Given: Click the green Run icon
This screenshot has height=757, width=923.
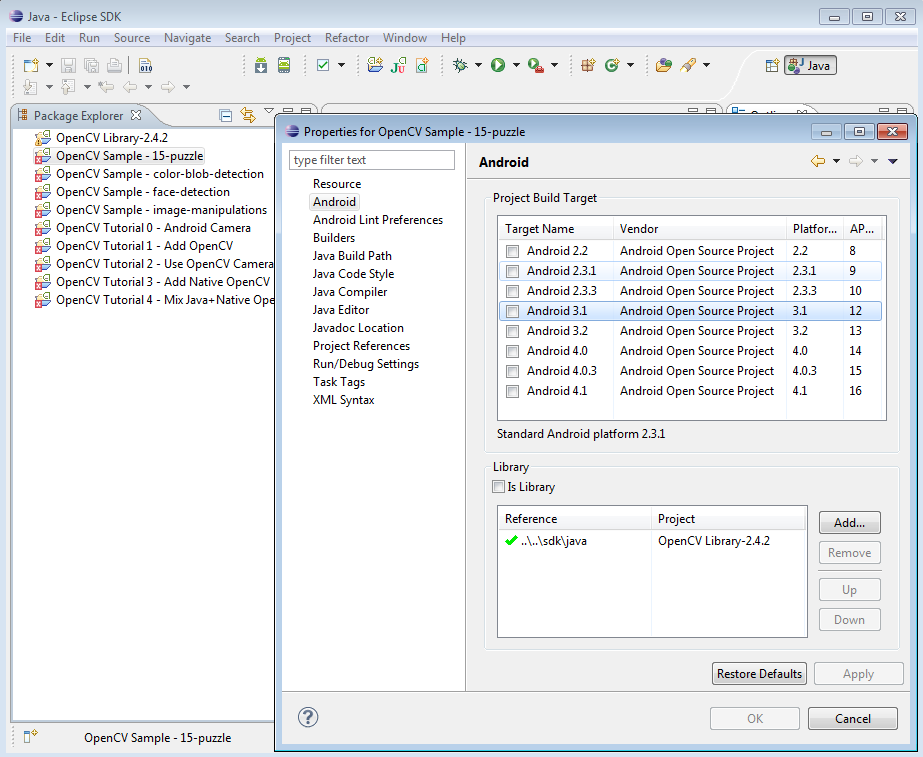Looking at the screenshot, I should tap(498, 65).
